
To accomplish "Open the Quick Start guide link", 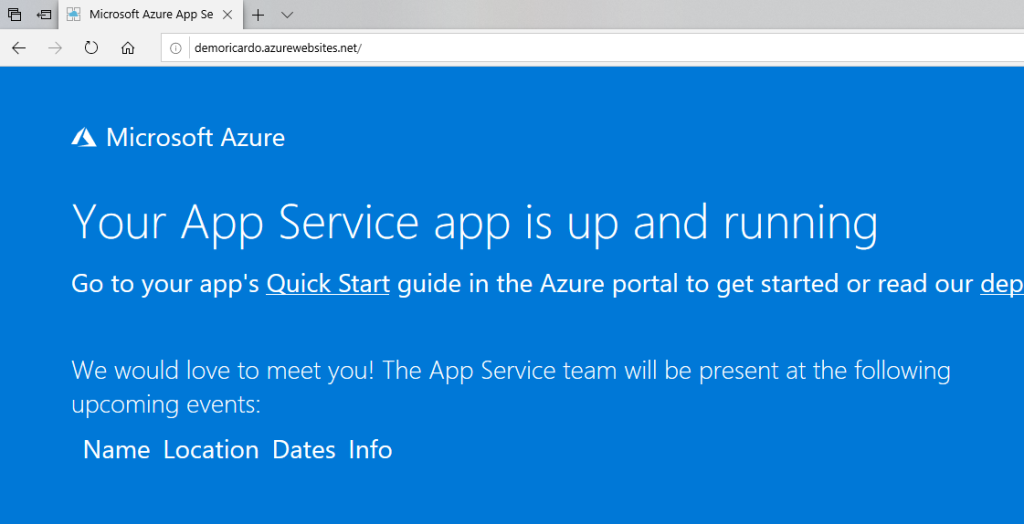I will click(328, 284).
